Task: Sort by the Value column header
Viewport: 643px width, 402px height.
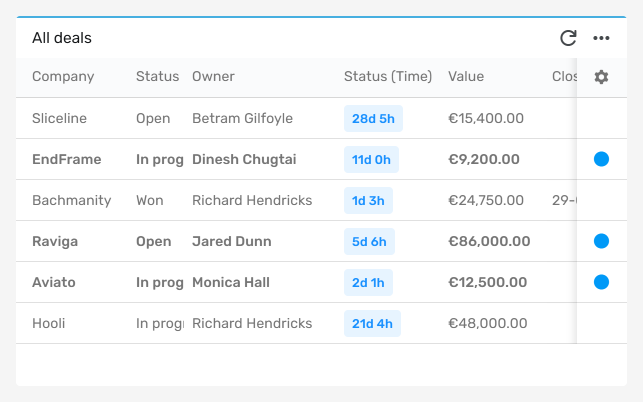Action: [x=466, y=77]
